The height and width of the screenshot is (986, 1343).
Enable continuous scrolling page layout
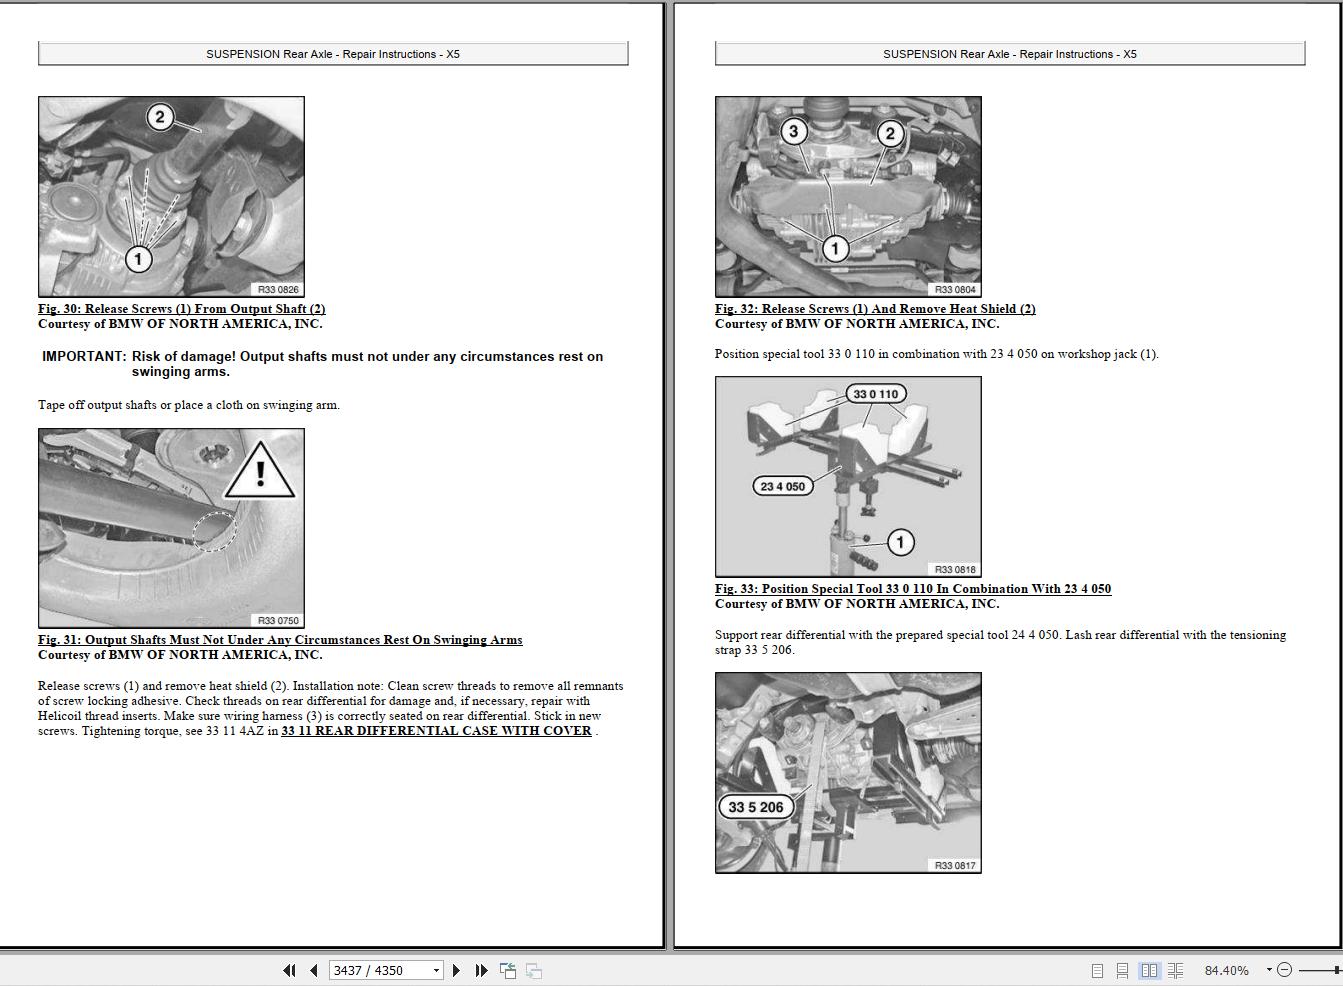[x=1123, y=970]
